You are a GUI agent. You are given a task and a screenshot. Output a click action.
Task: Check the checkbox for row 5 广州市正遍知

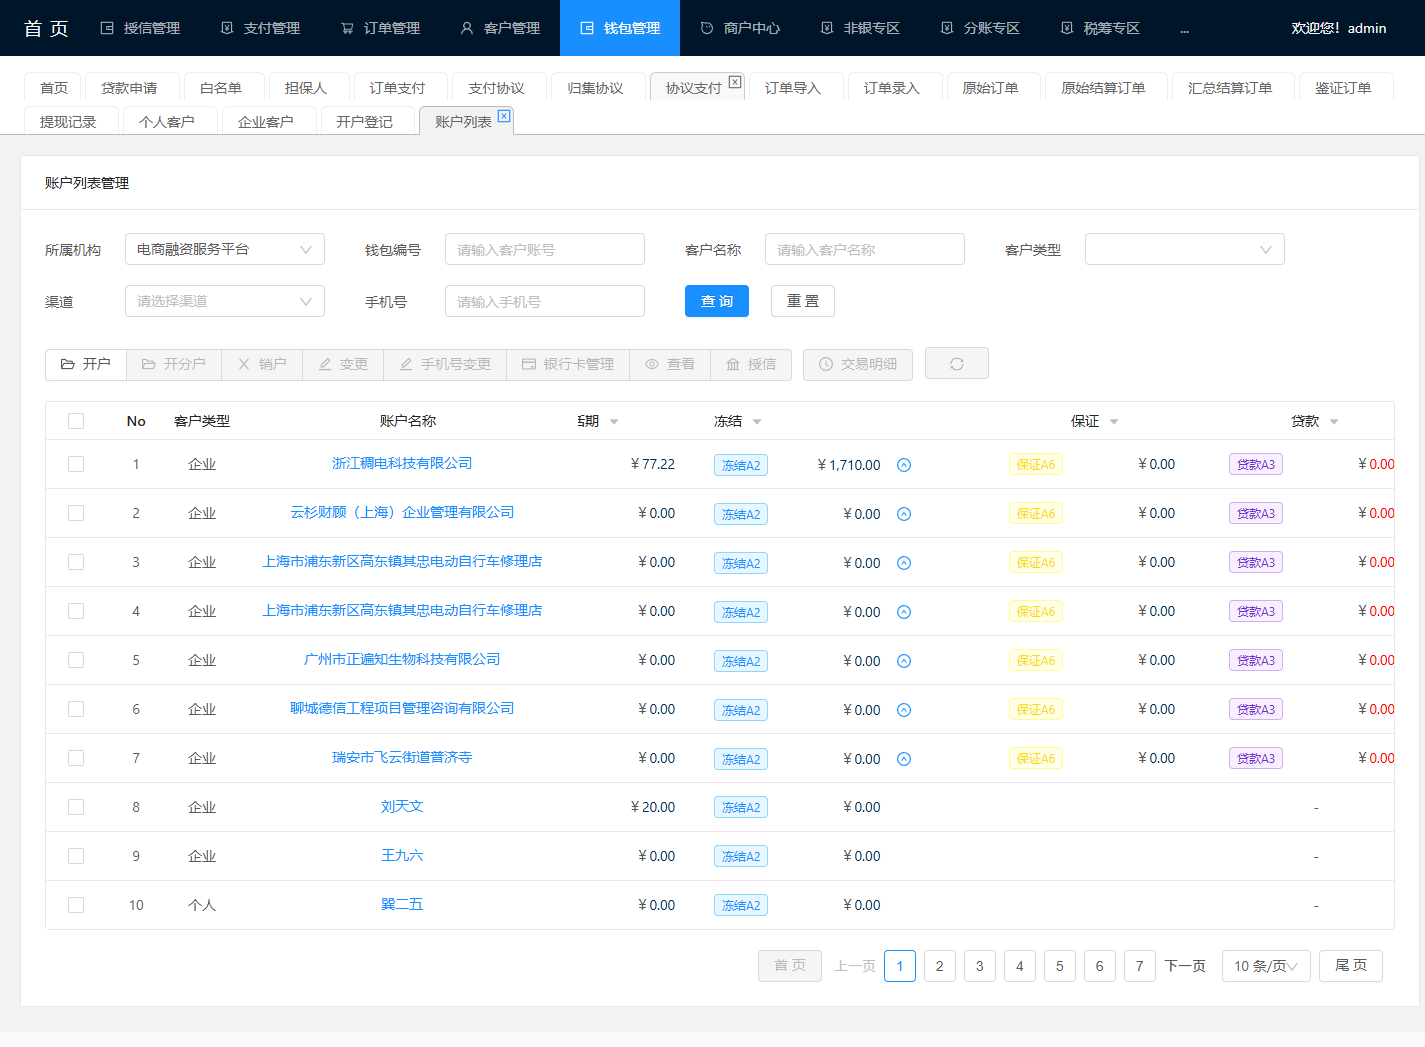pyautogui.click(x=76, y=660)
